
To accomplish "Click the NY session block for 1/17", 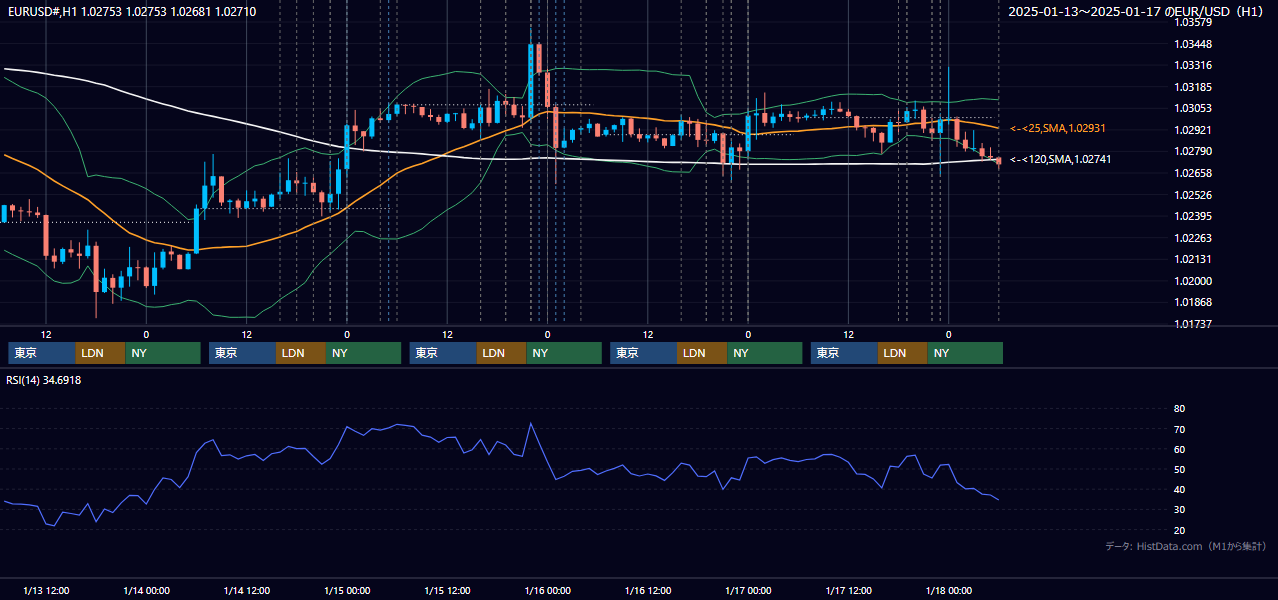I will [966, 353].
